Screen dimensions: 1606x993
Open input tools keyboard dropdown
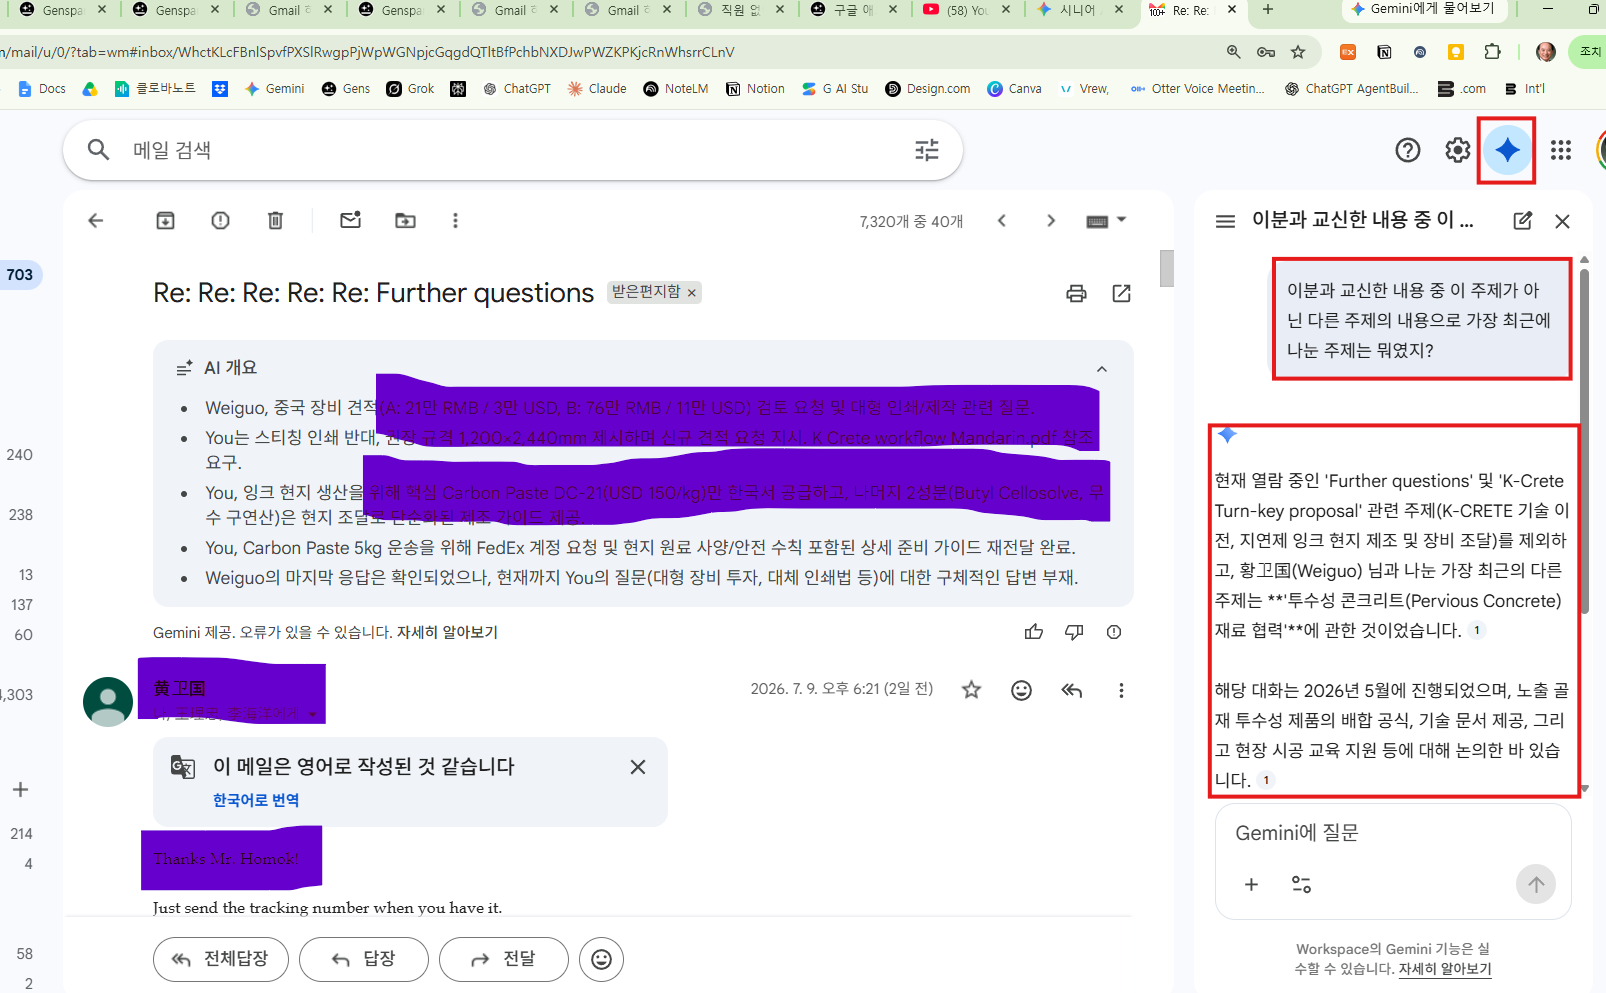(x=1106, y=221)
